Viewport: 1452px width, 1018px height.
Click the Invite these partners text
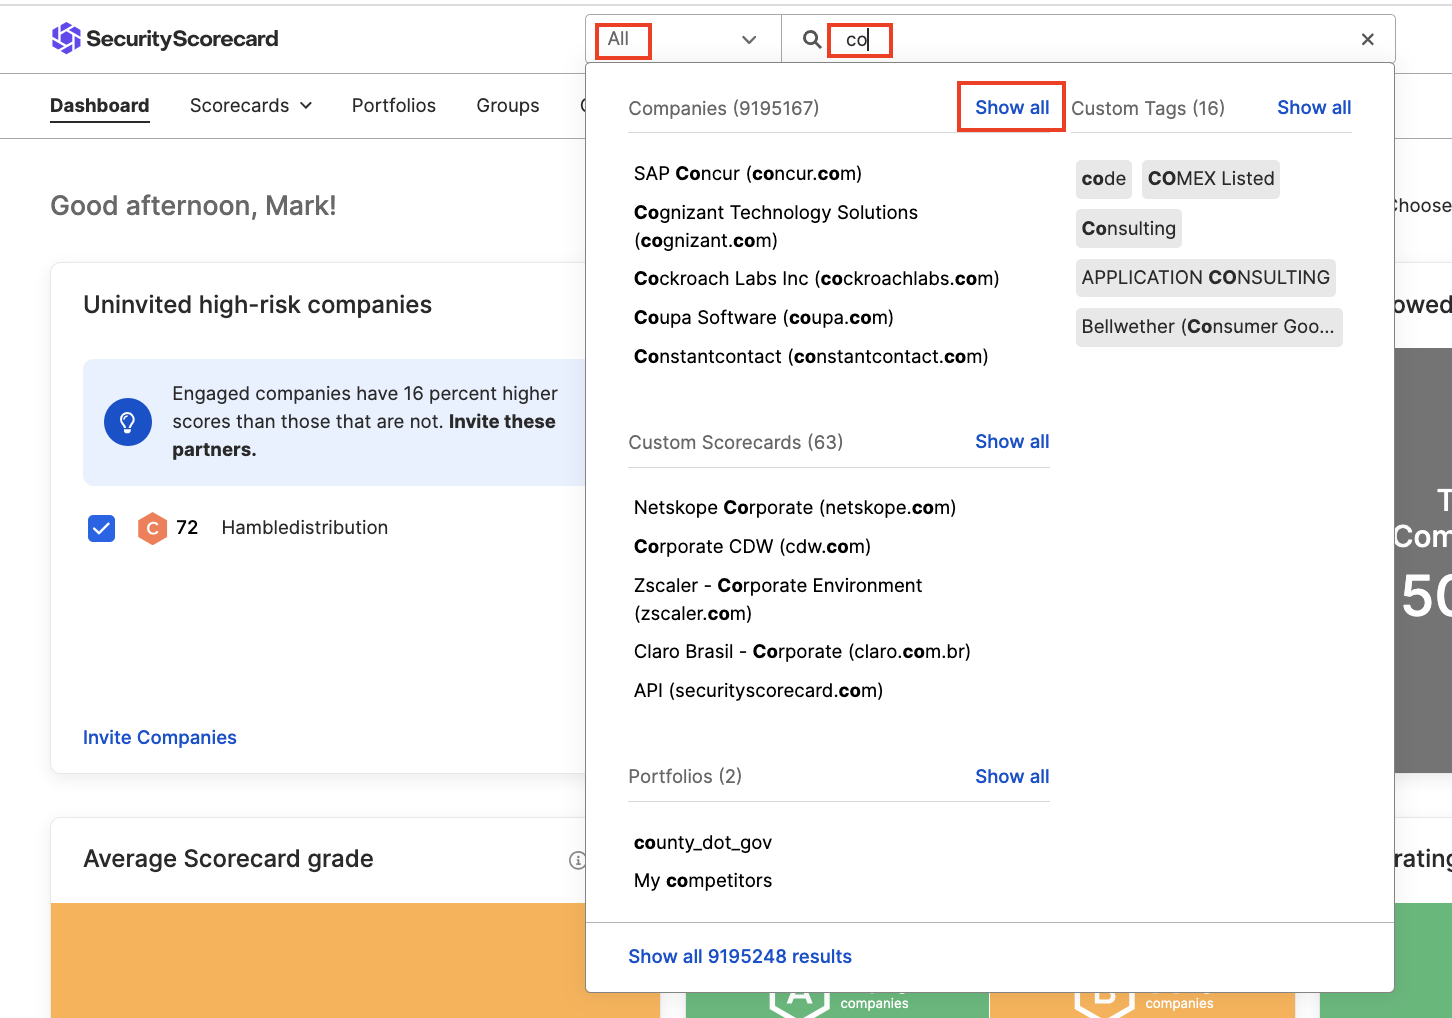(364, 435)
